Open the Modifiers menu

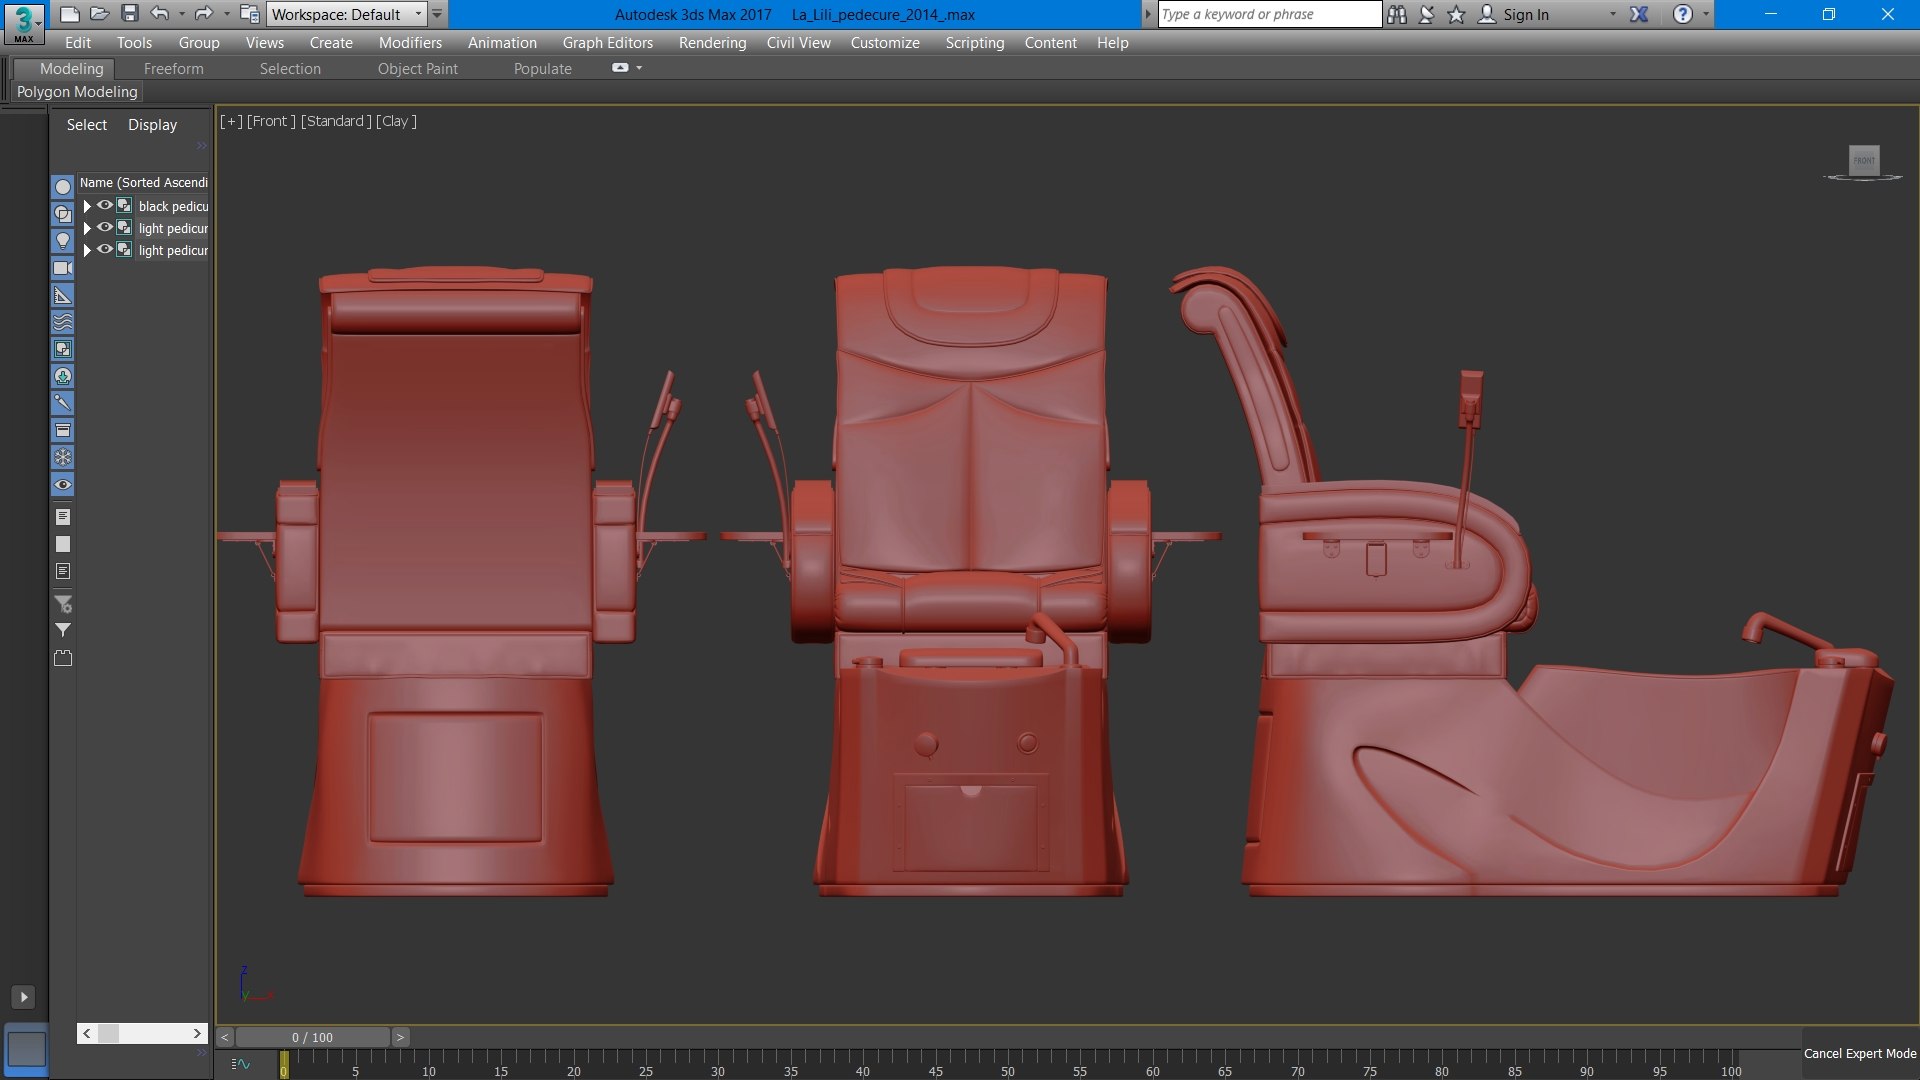[x=410, y=42]
